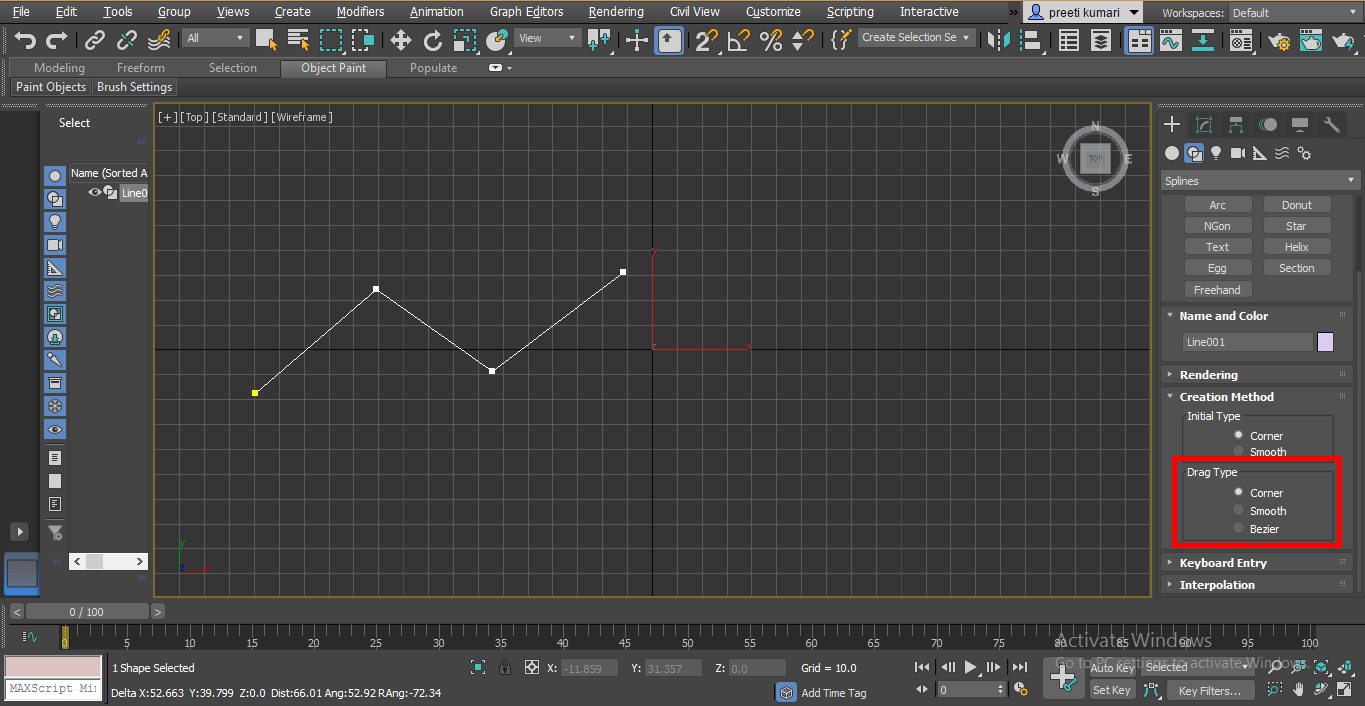Click the Line001 color swatch

1325,341
